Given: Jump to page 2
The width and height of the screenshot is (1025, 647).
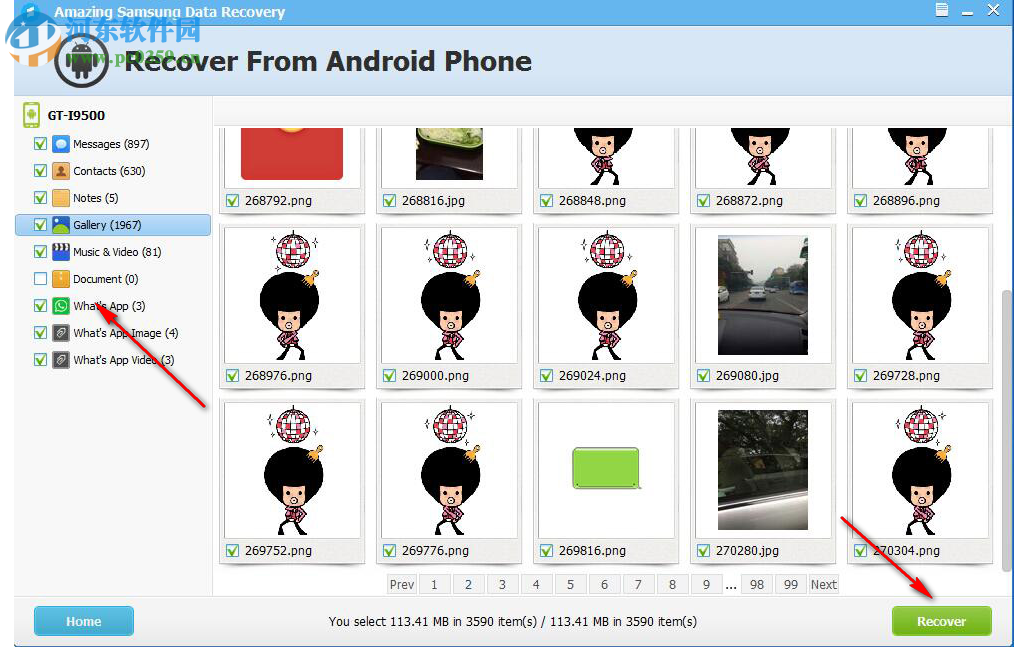Looking at the screenshot, I should click(x=468, y=584).
